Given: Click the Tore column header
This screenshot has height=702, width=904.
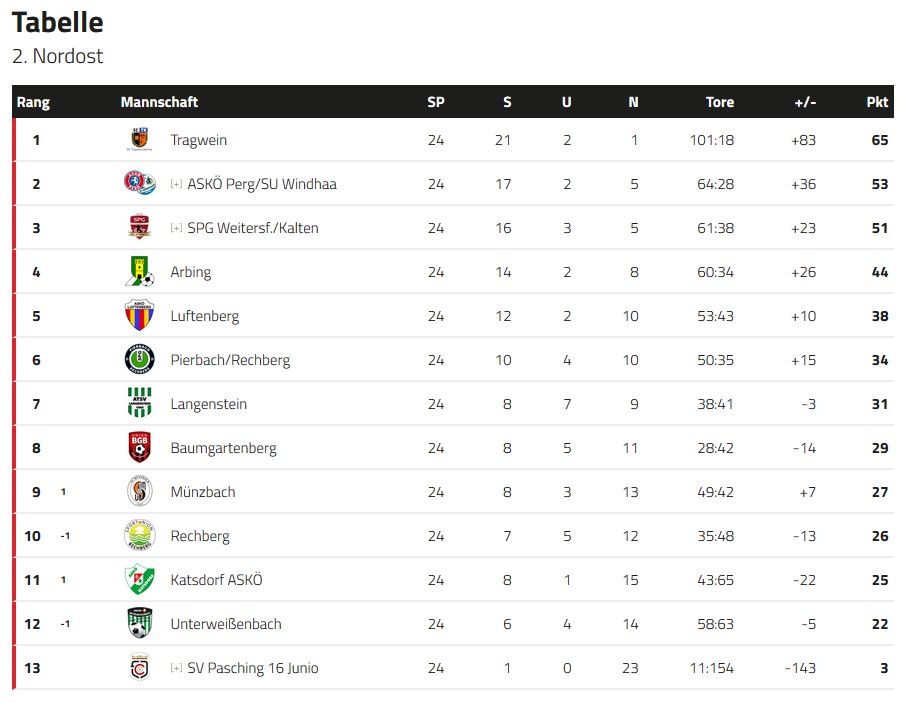Looking at the screenshot, I should point(720,102).
